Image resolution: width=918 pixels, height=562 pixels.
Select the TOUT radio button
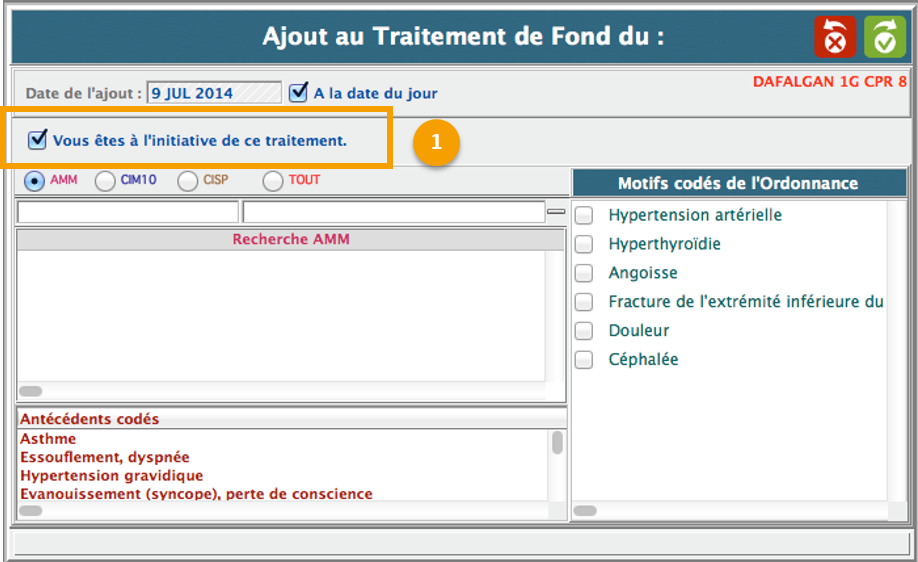pos(273,181)
